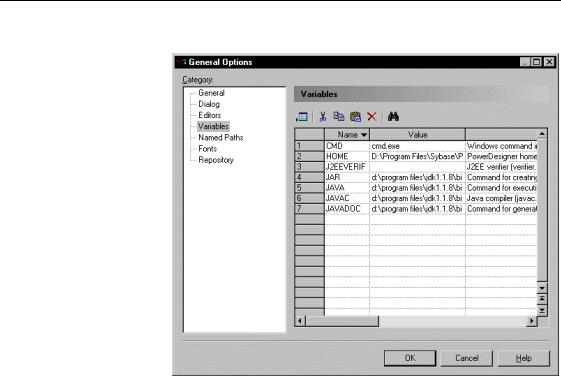
Task: Select row header 2 for HOME
Action: pos(309,156)
